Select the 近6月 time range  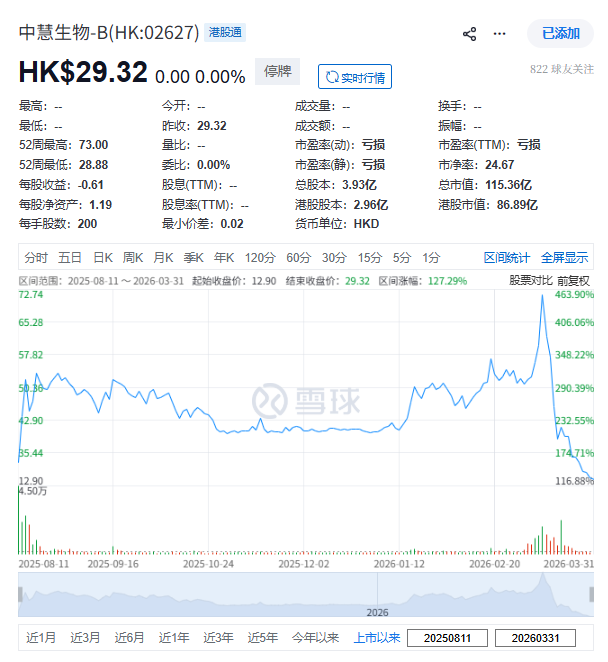click(x=130, y=638)
